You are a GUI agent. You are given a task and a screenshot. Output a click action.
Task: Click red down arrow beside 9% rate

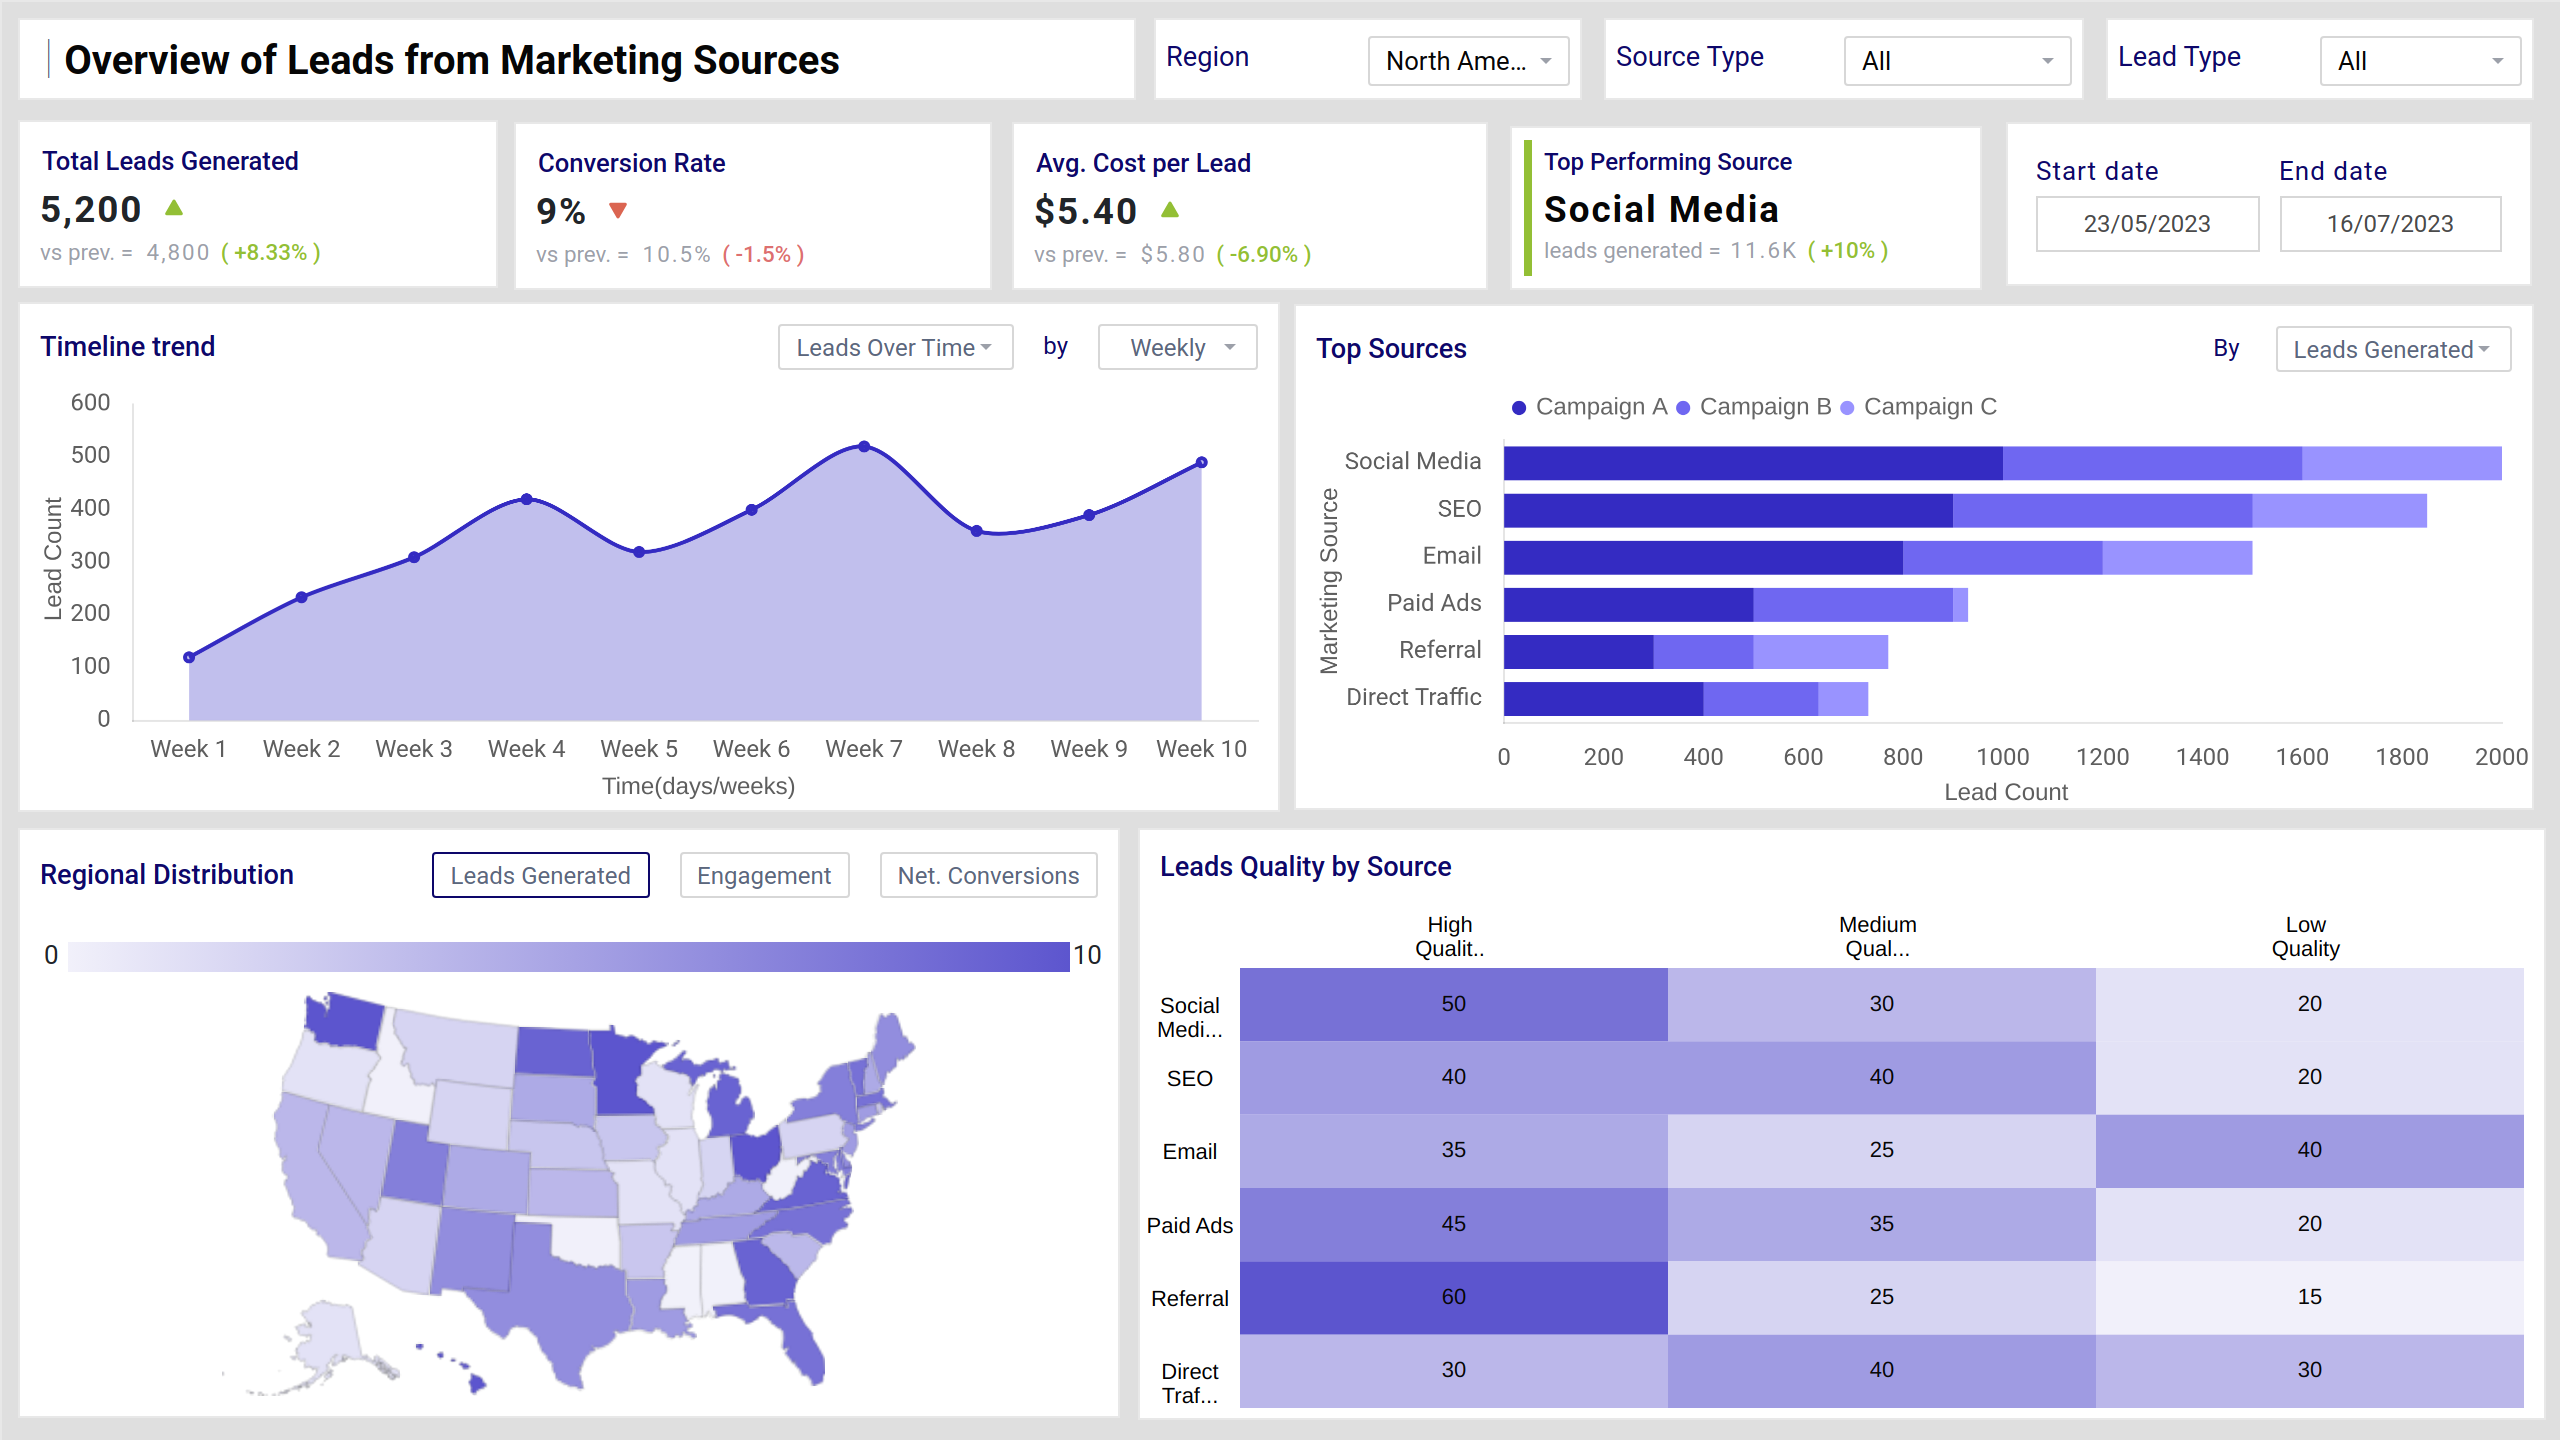coord(618,210)
